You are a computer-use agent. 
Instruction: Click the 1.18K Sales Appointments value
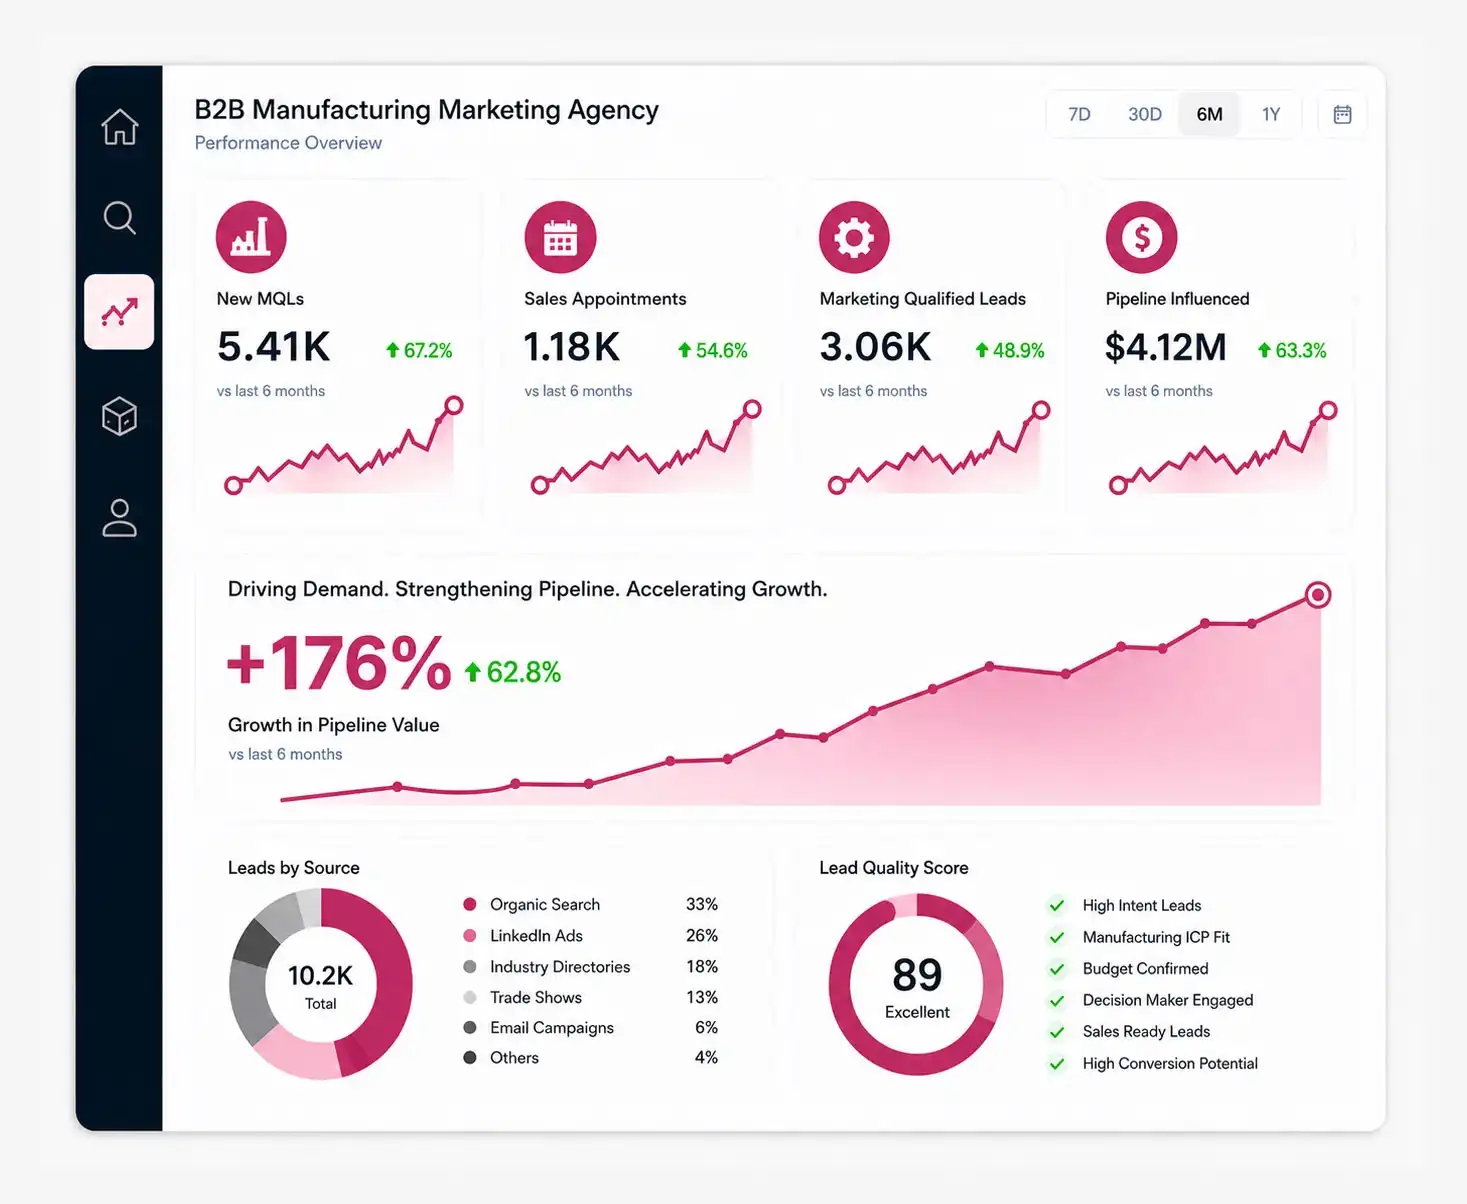tap(571, 347)
